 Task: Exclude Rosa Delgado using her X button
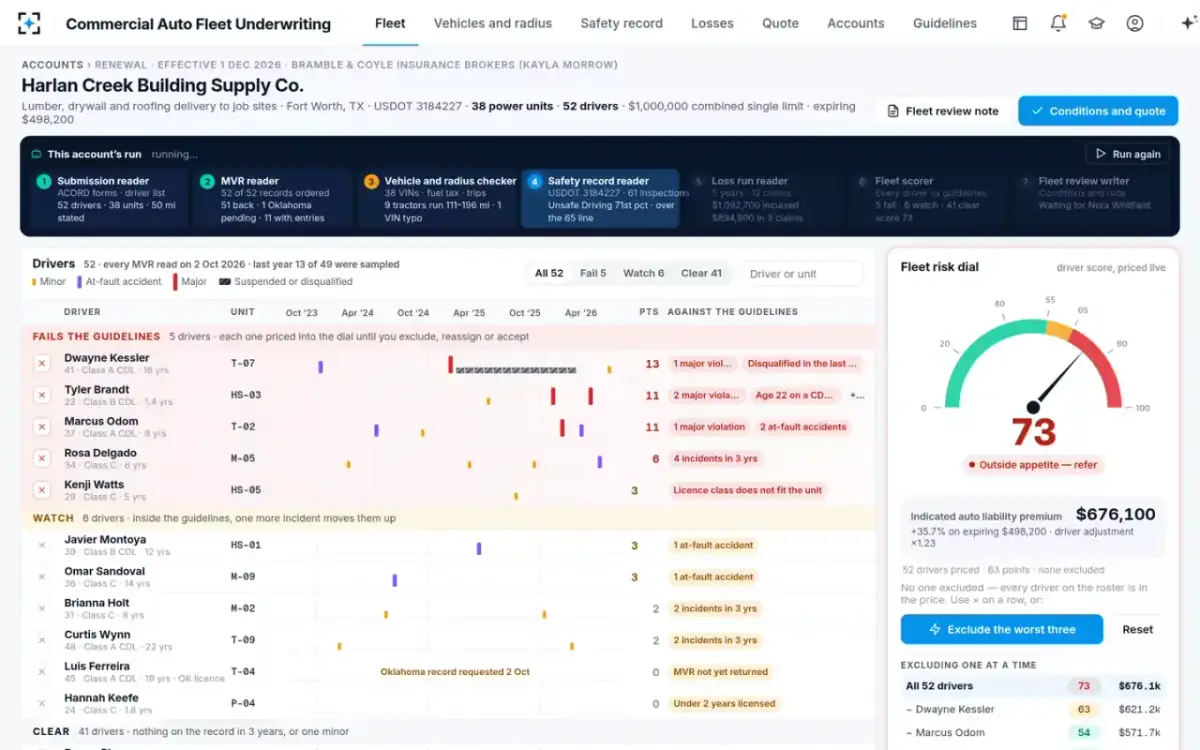42,458
